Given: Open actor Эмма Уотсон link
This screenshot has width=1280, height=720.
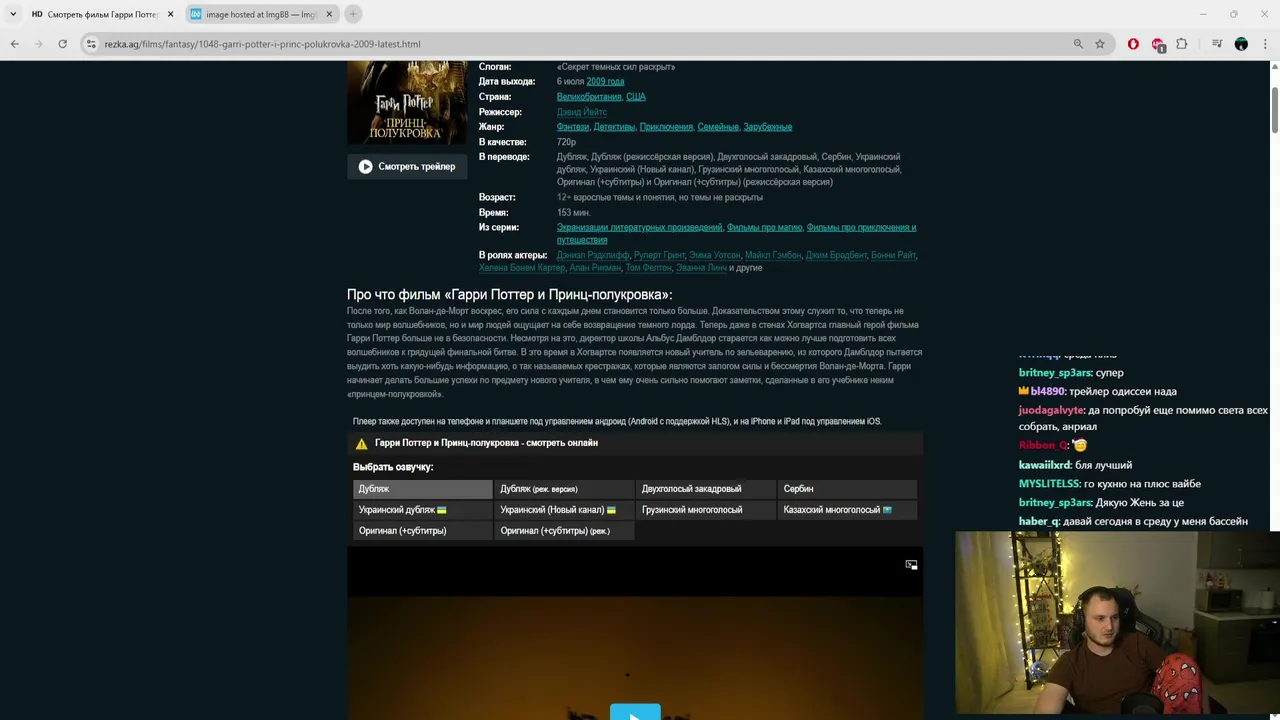Looking at the screenshot, I should pos(714,255).
